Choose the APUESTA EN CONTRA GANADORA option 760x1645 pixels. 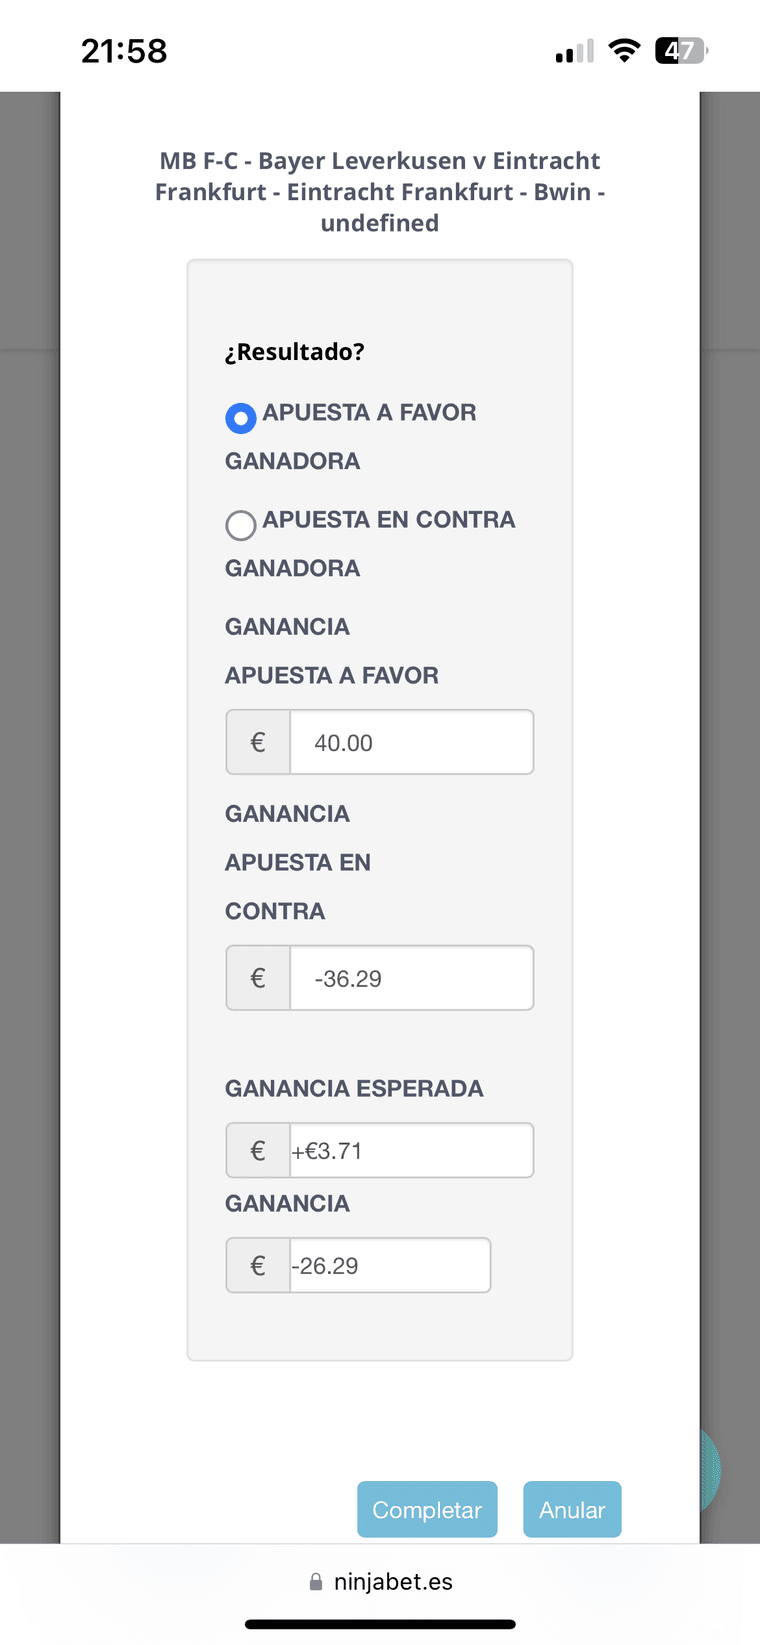coord(241,525)
